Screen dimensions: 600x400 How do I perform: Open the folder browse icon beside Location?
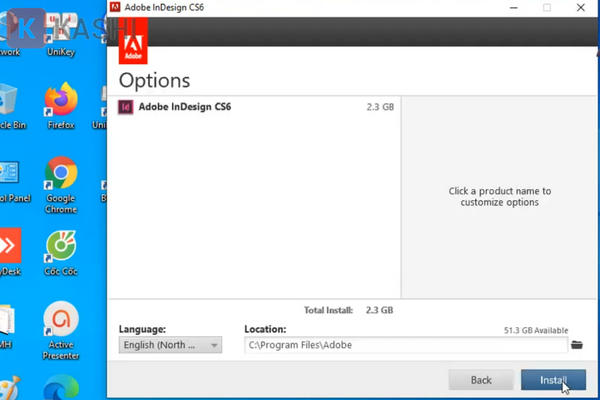click(x=576, y=345)
